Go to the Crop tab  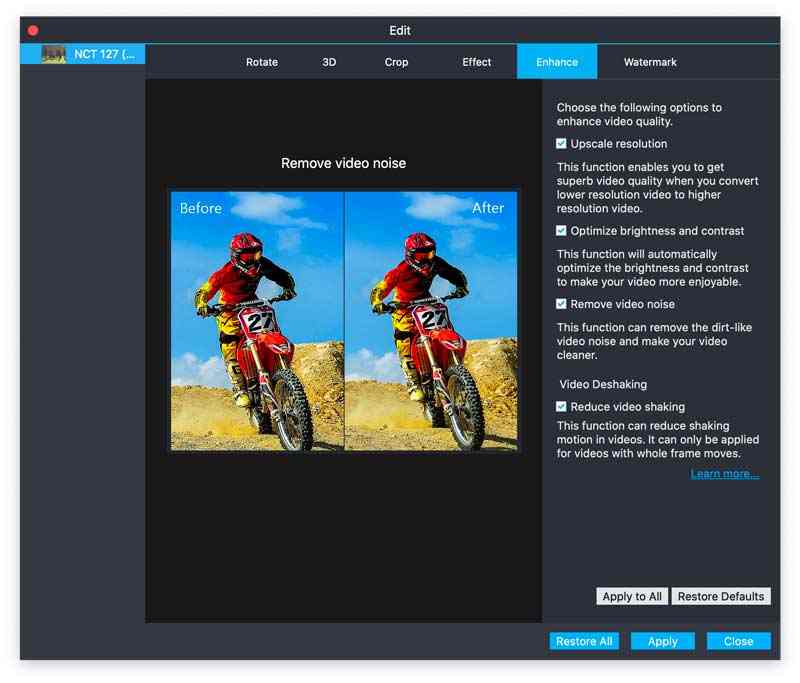396,62
